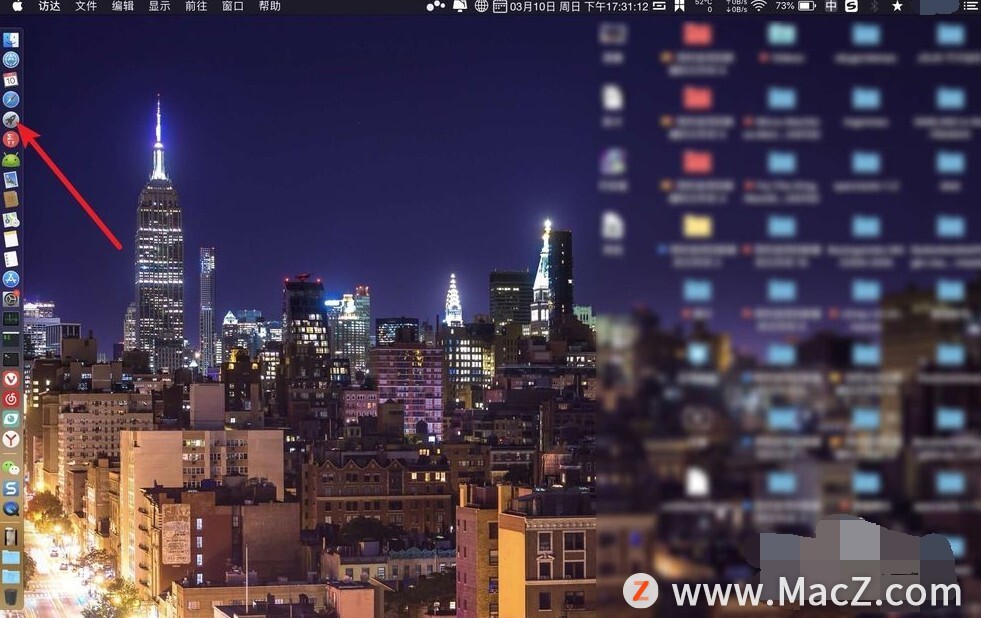This screenshot has width=981, height=618.
Task: Open the Apple menu
Action: pos(17,6)
